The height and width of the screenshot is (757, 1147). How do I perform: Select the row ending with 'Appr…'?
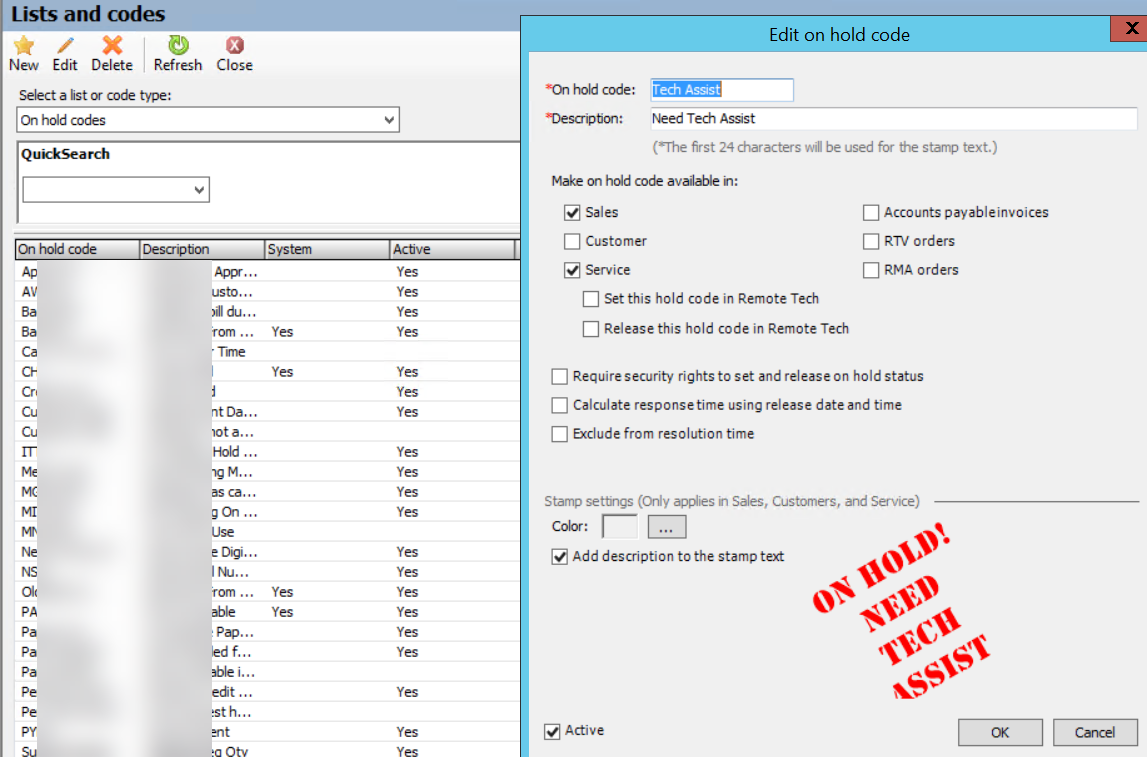click(x=267, y=272)
